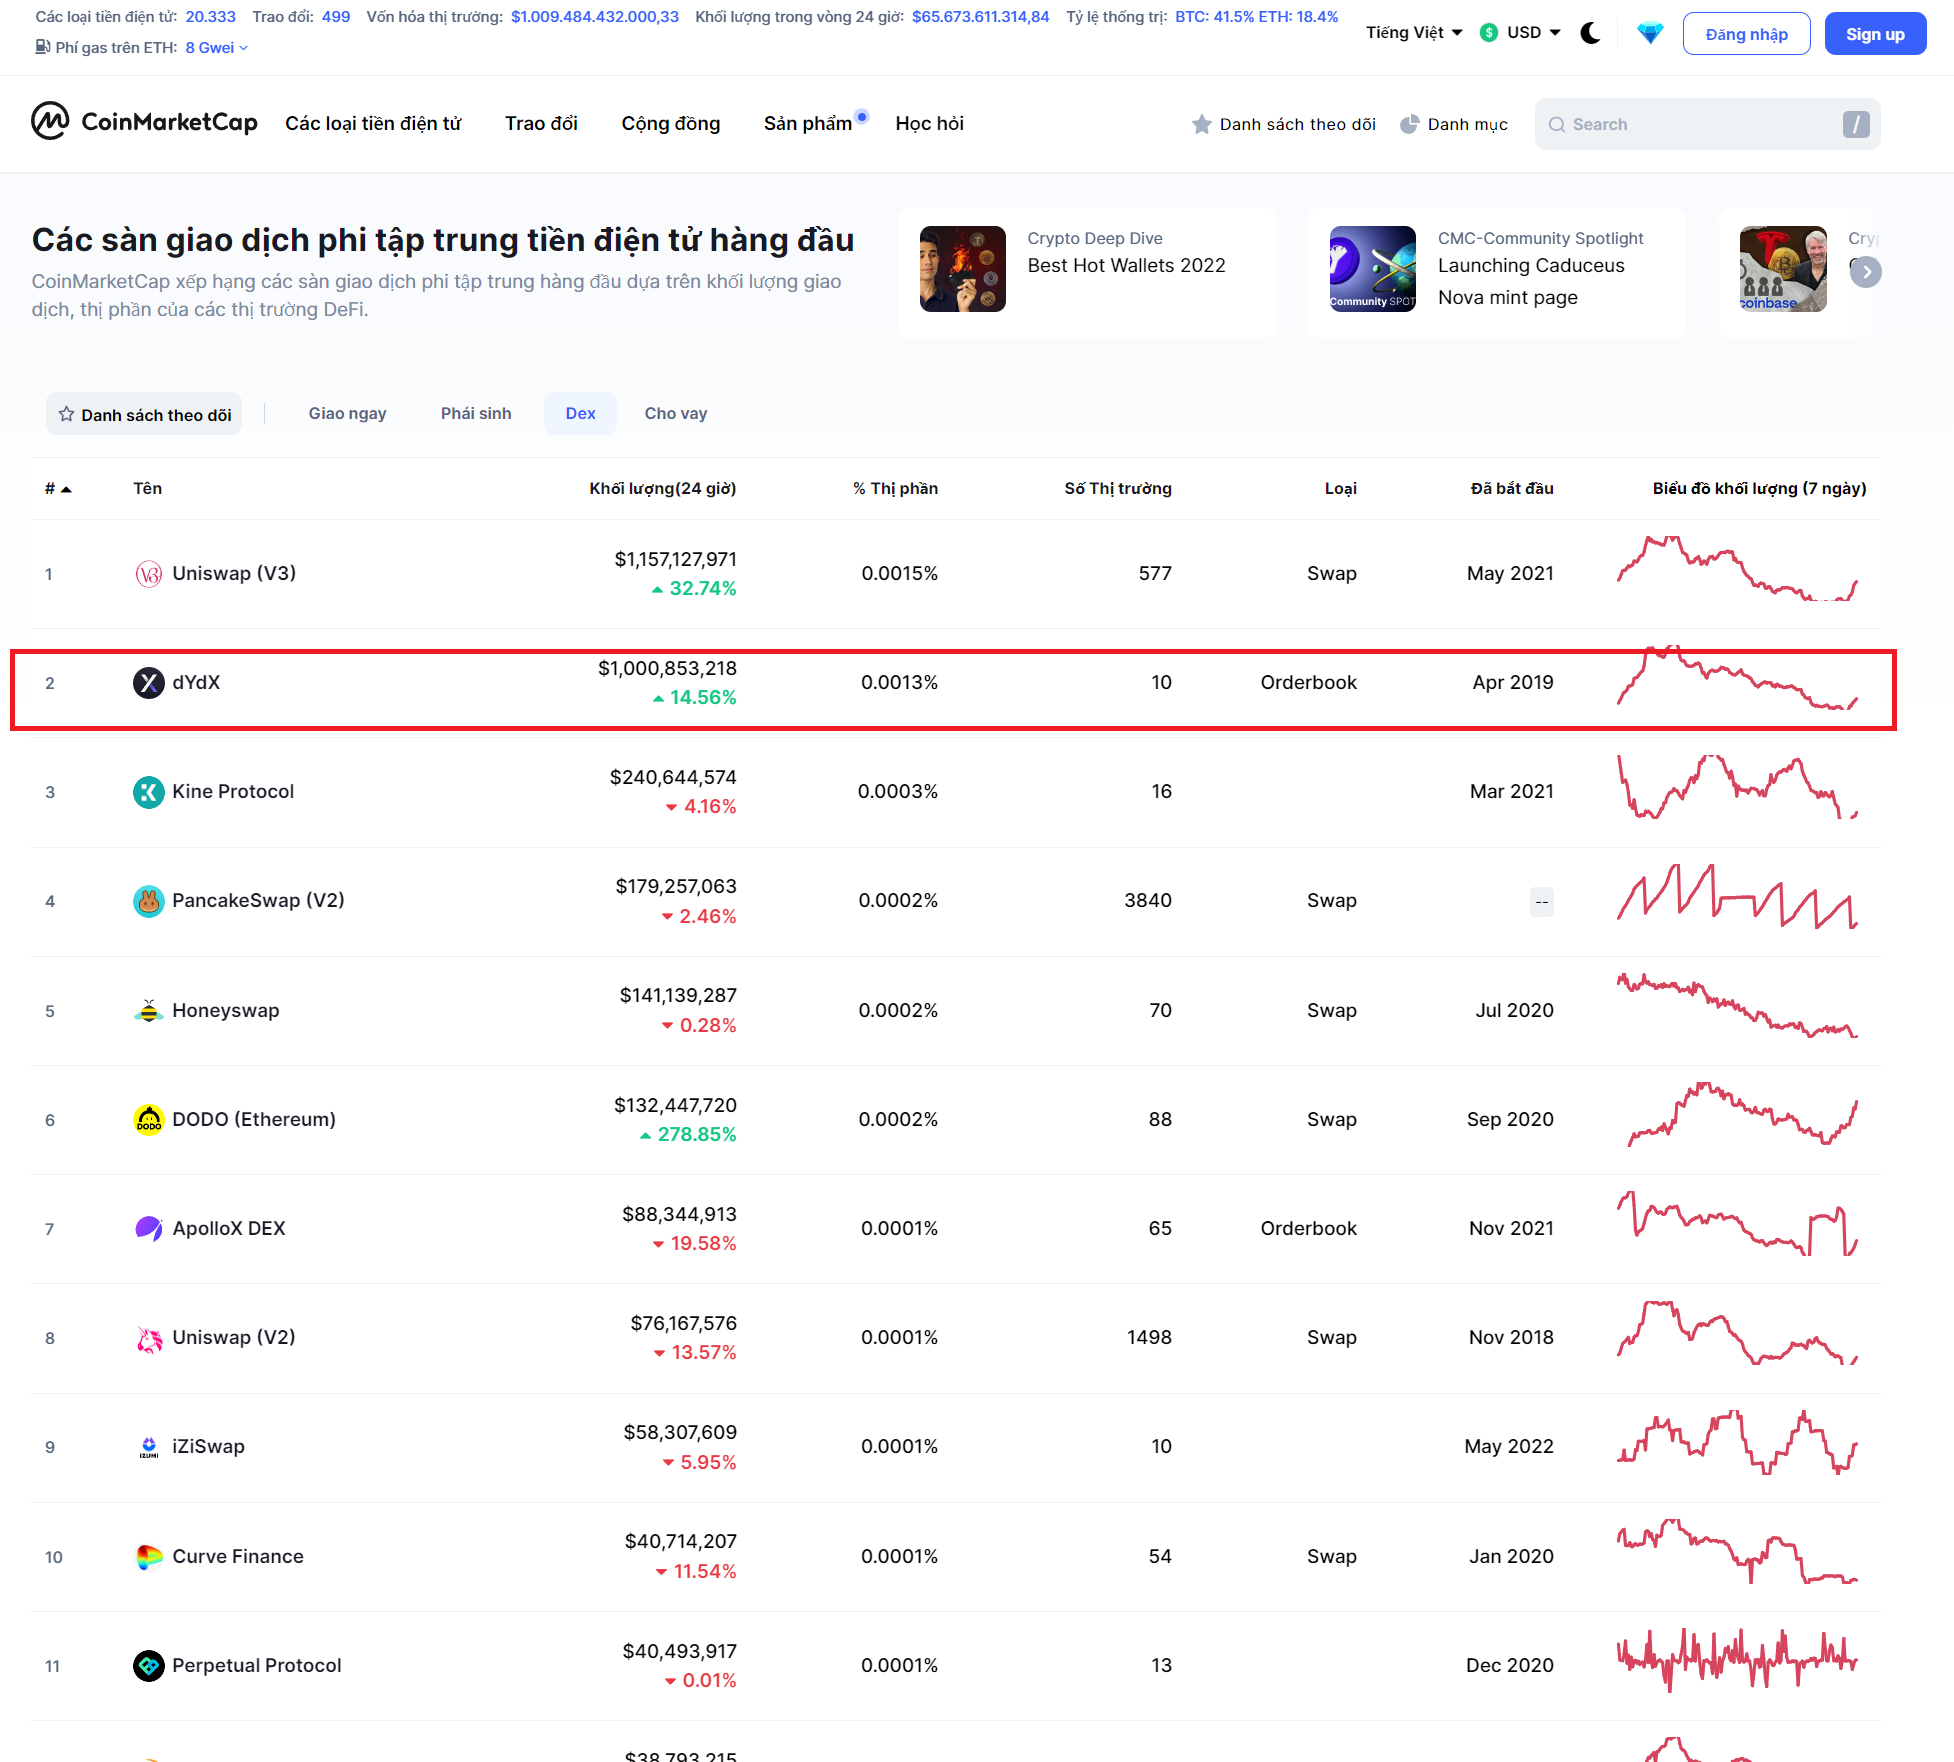This screenshot has width=1954, height=1762.
Task: Toggle dark mode moon icon
Action: pos(1590,33)
